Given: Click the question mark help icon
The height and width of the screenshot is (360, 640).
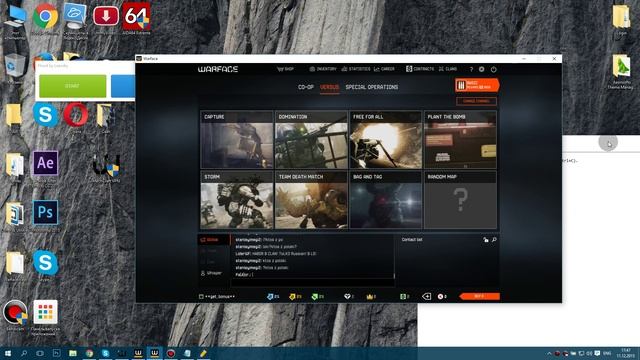Looking at the screenshot, I should point(471,69).
